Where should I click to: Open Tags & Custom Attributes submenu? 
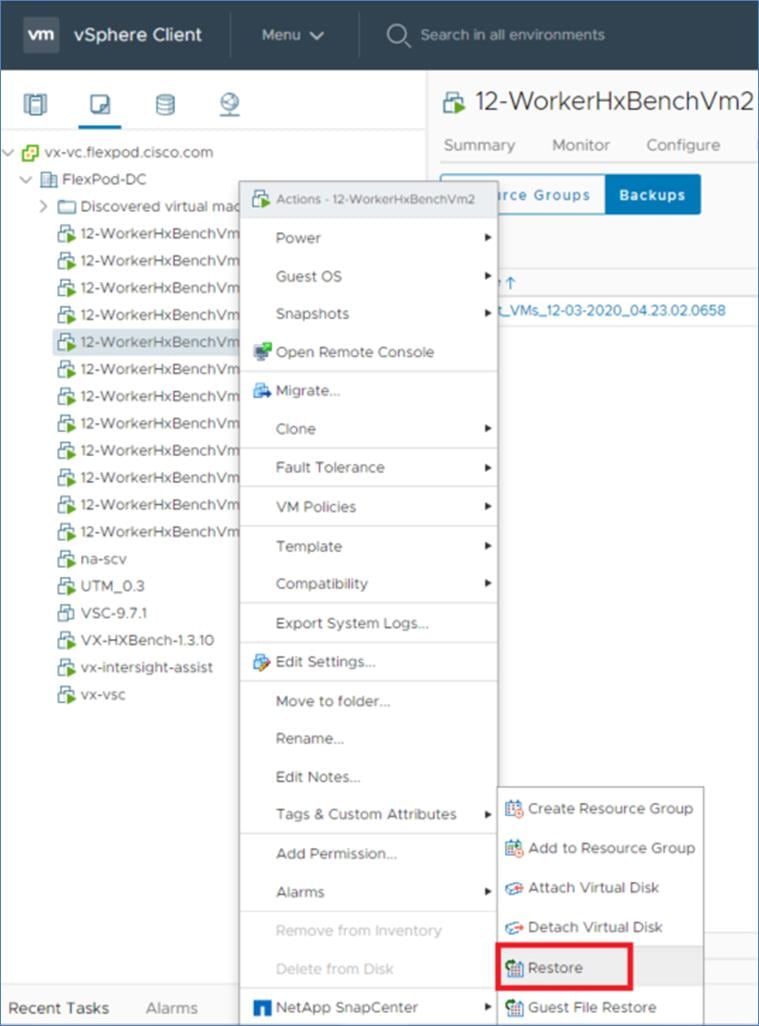click(369, 814)
